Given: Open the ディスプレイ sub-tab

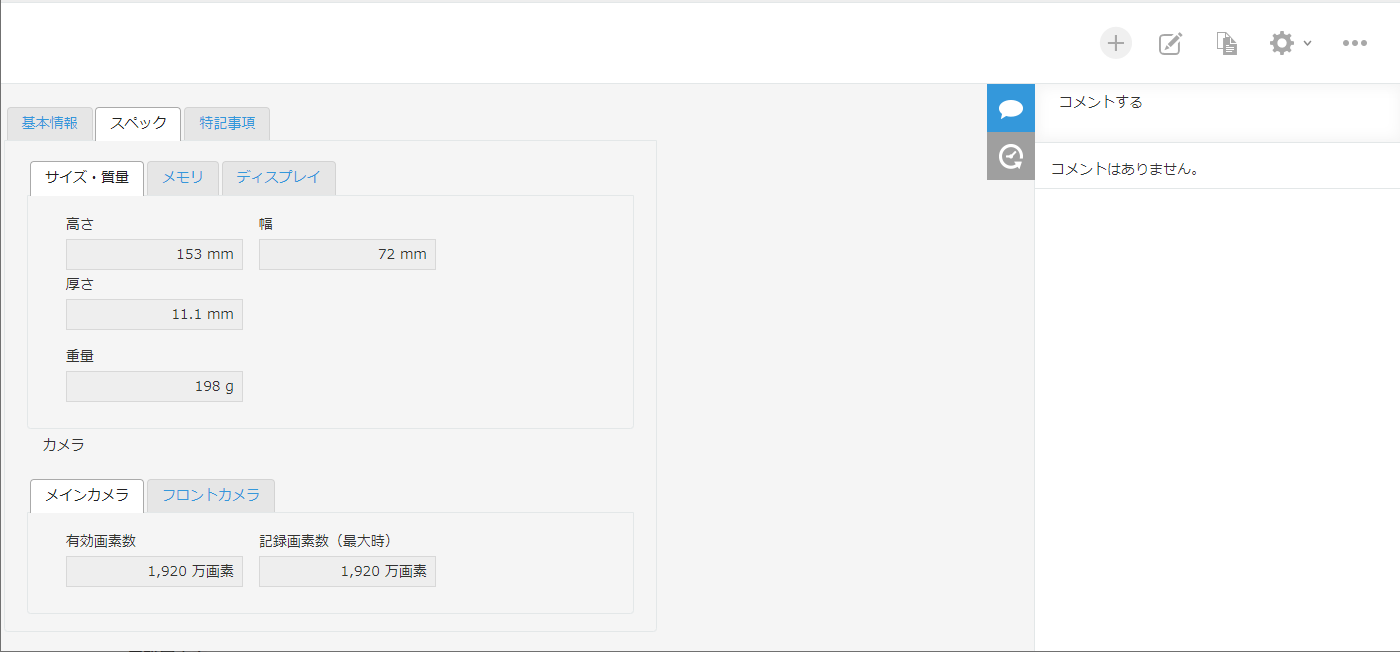Looking at the screenshot, I should click(x=278, y=177).
